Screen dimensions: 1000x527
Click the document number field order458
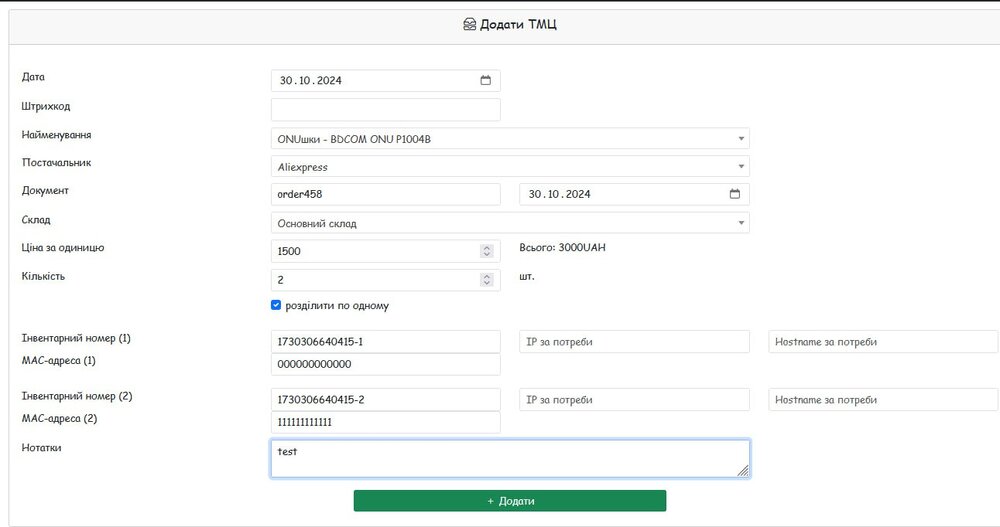pos(385,194)
